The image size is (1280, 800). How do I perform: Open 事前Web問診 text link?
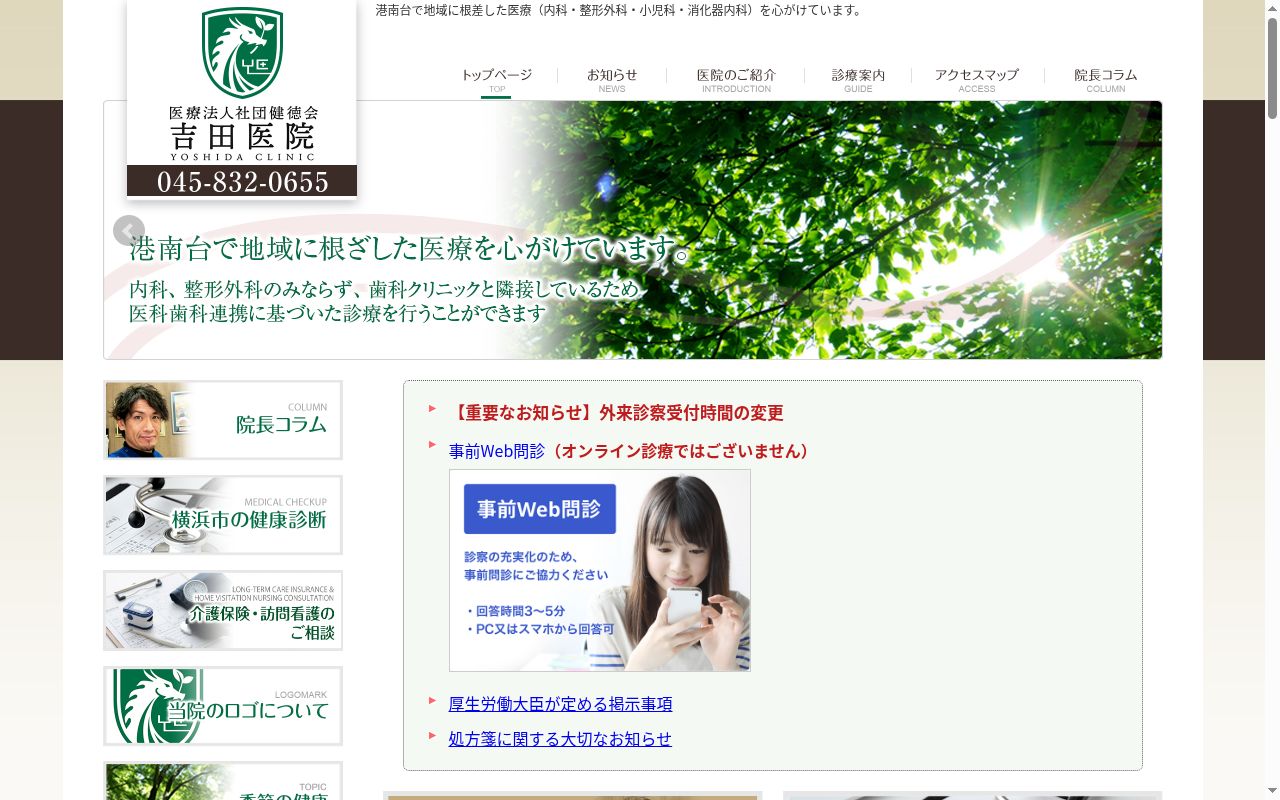coord(497,451)
